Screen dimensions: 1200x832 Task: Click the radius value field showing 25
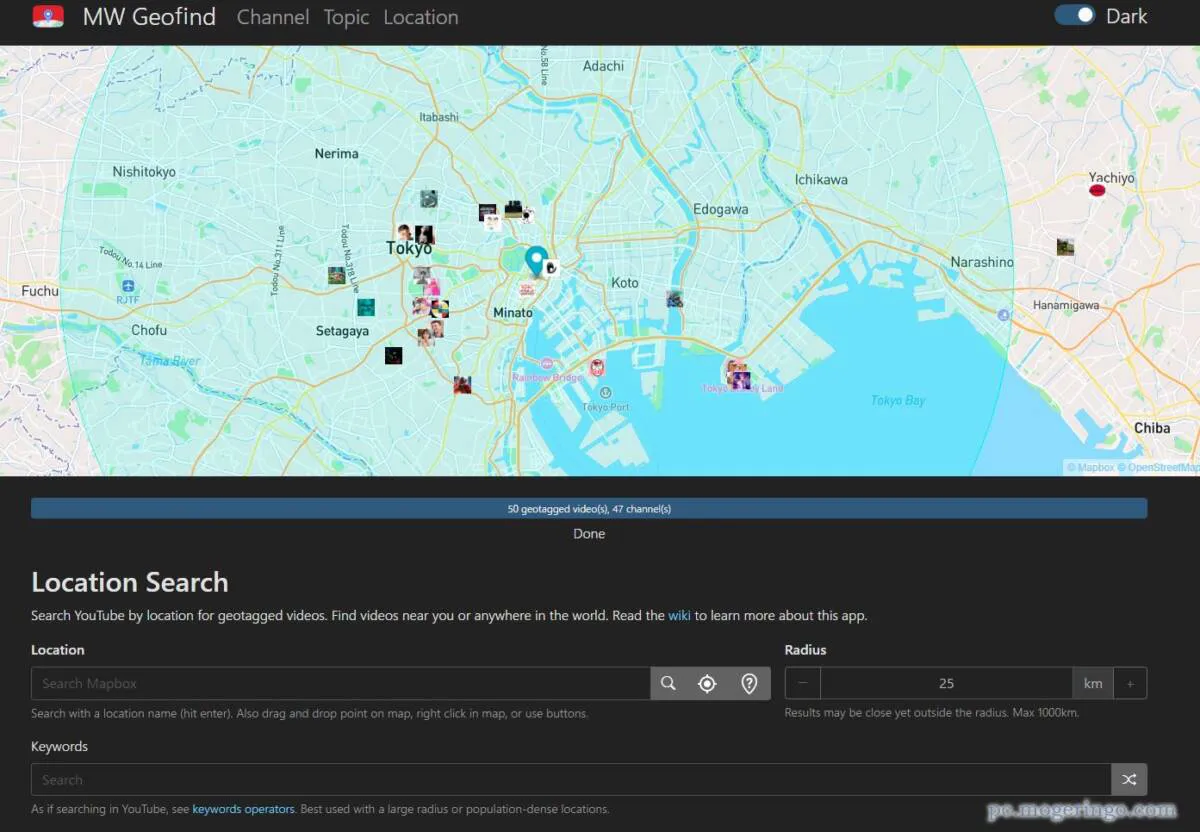click(946, 683)
